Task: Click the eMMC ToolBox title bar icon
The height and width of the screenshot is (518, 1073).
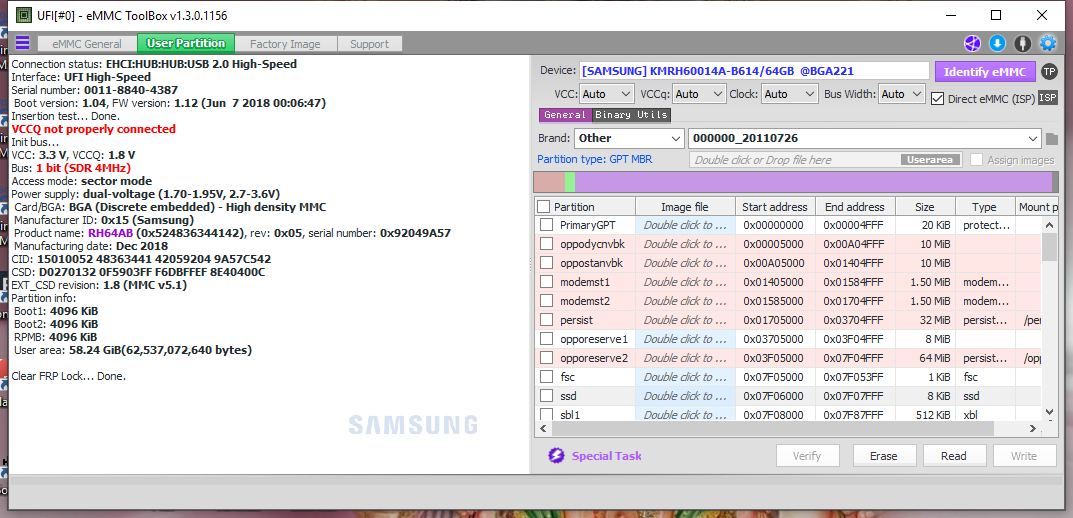Action: [23, 14]
